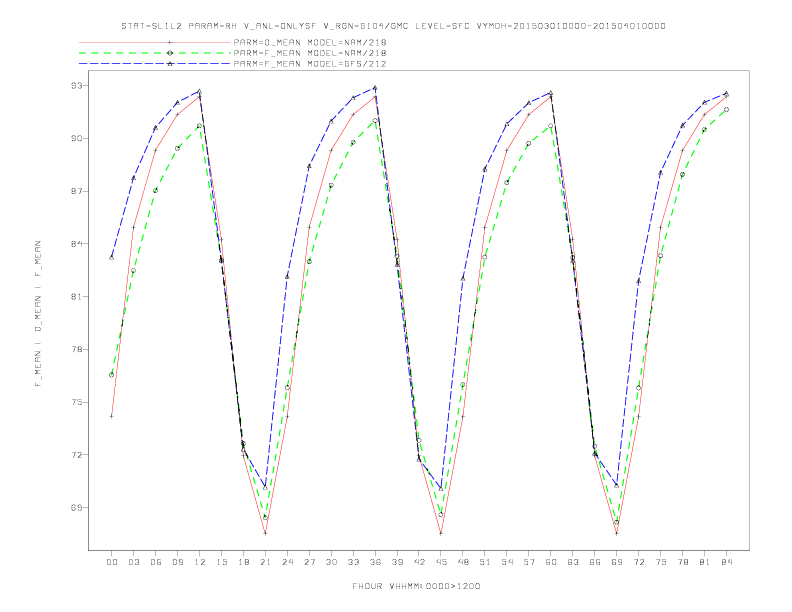Click blue GFS peak triangle at hour 36

(x=375, y=88)
